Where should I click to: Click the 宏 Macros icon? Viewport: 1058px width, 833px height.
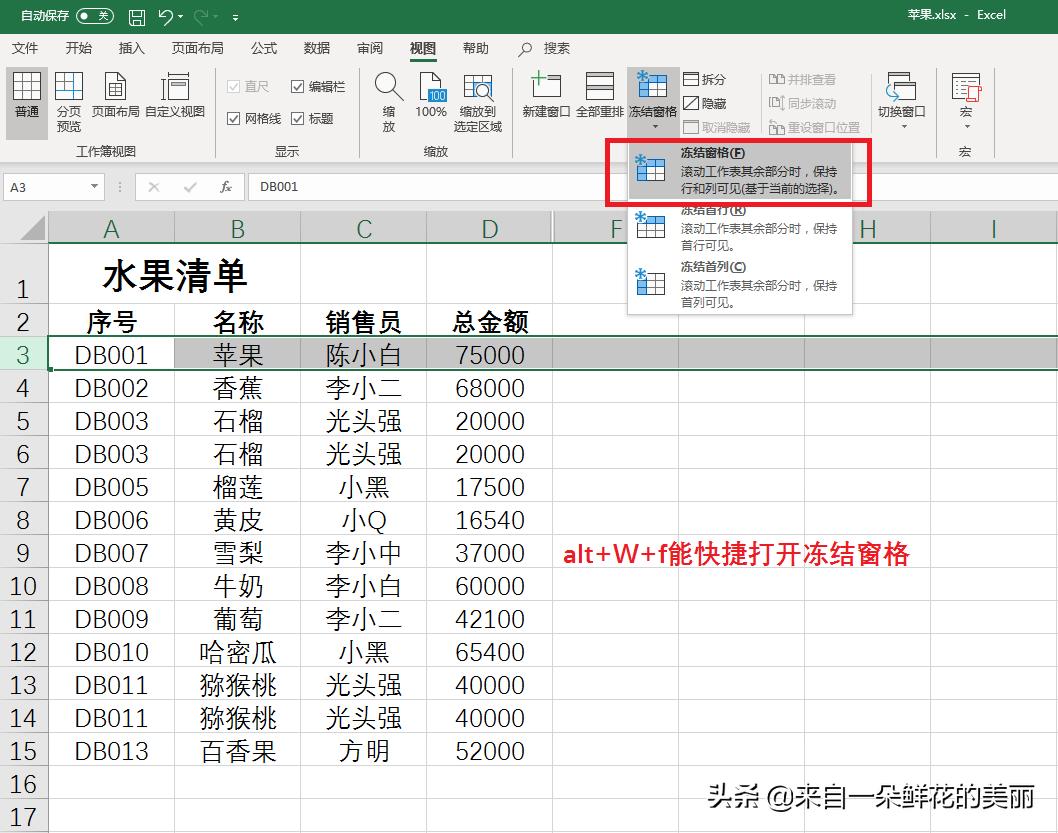[x=965, y=88]
